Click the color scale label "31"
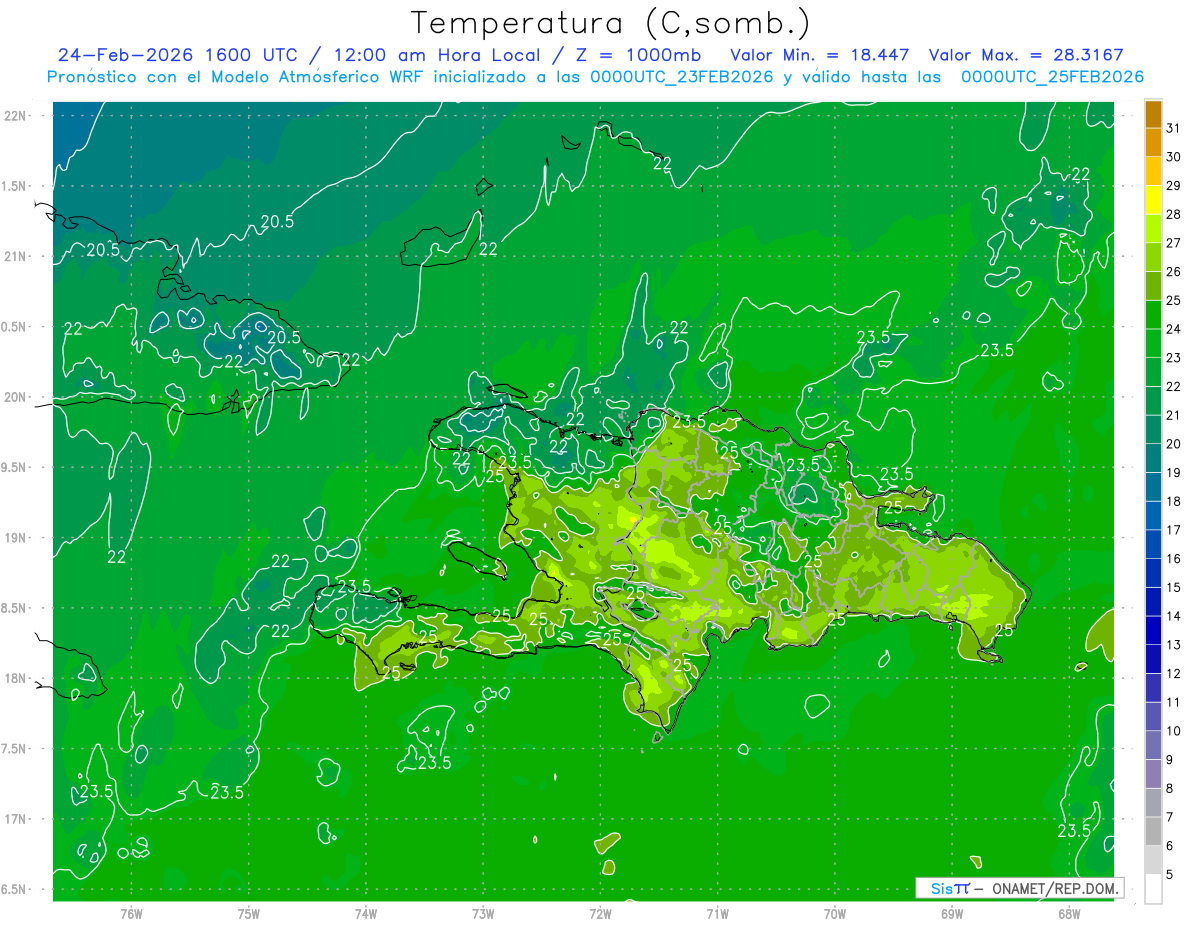This screenshot has height=927, width=1200. click(1174, 128)
